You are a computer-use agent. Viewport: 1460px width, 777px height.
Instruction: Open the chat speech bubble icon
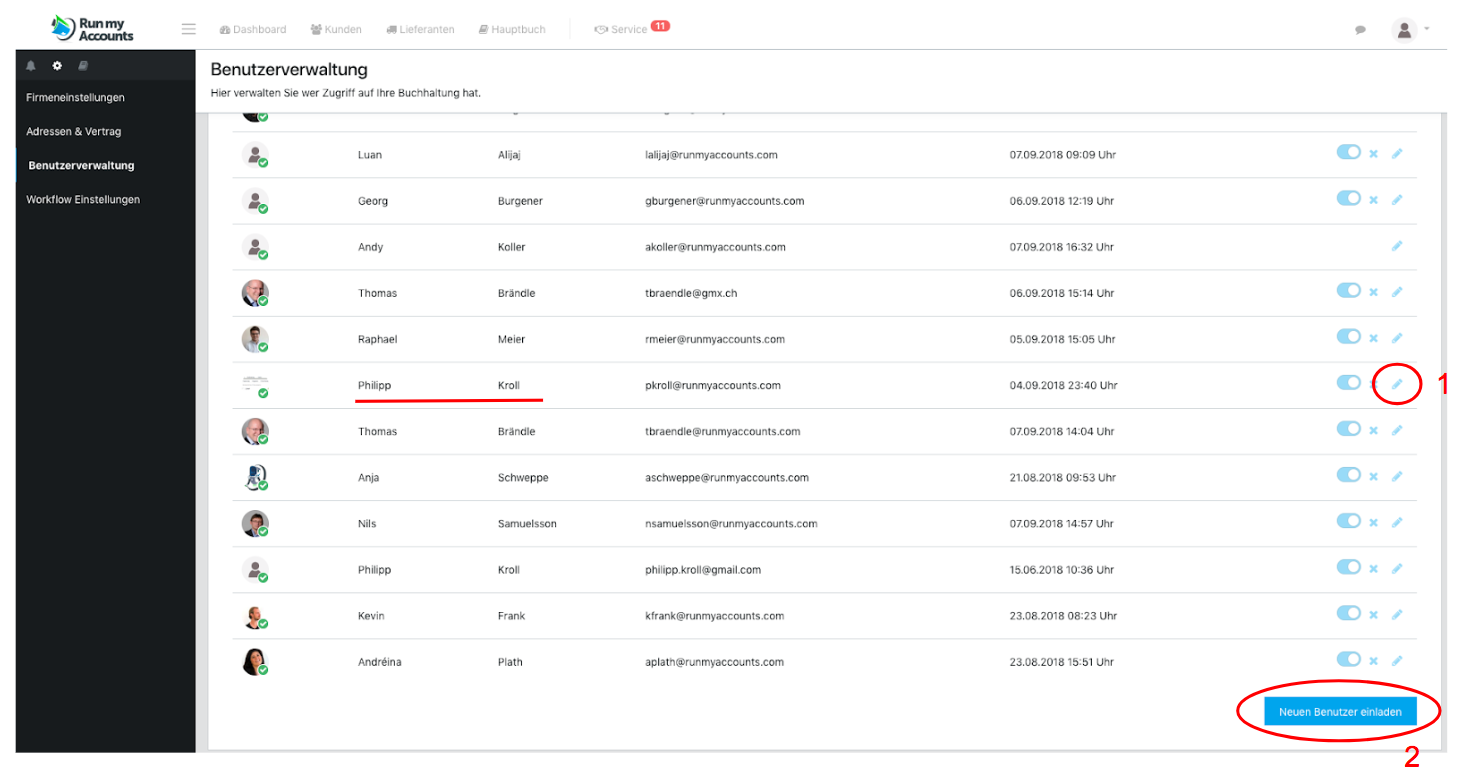pos(1360,30)
